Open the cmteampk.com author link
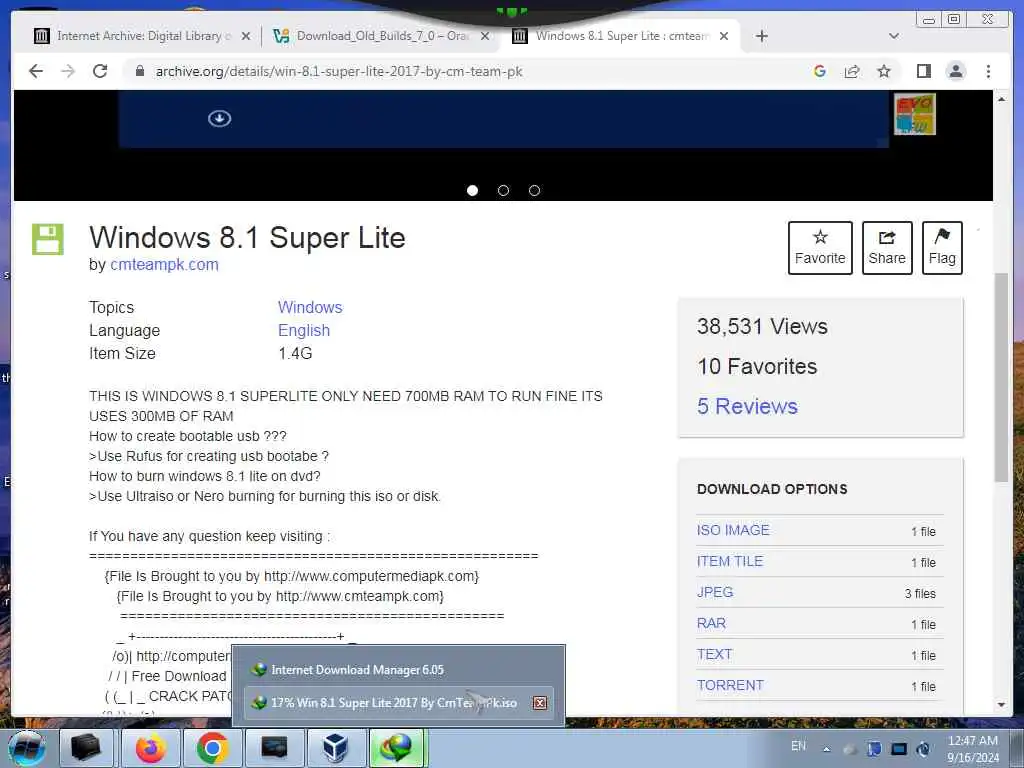 click(x=164, y=264)
